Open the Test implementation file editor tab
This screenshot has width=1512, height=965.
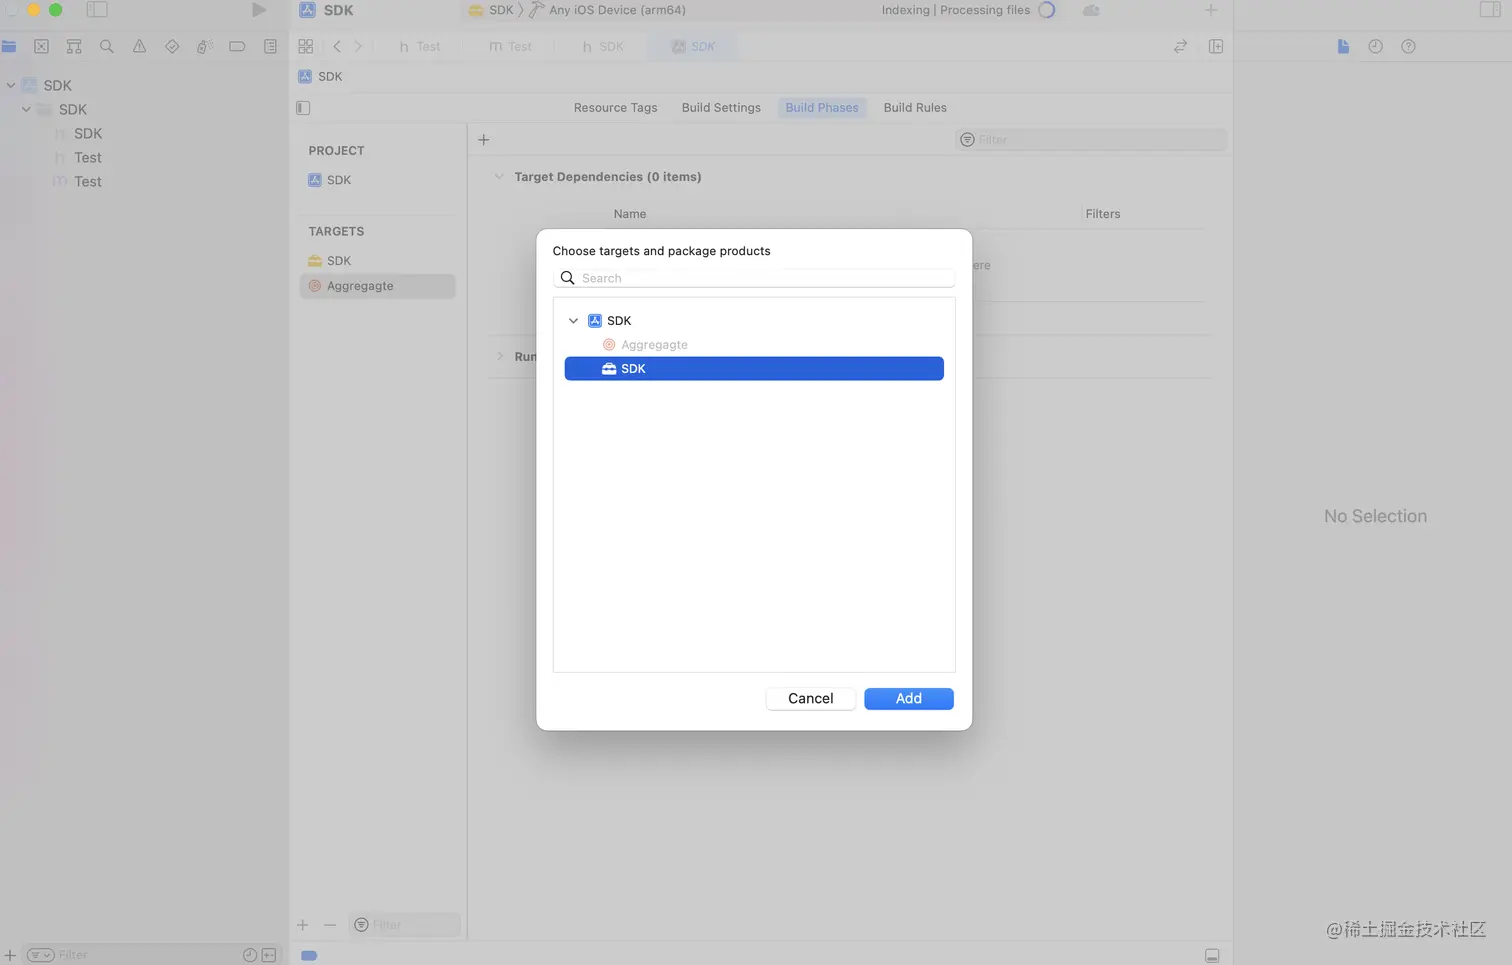tap(511, 46)
